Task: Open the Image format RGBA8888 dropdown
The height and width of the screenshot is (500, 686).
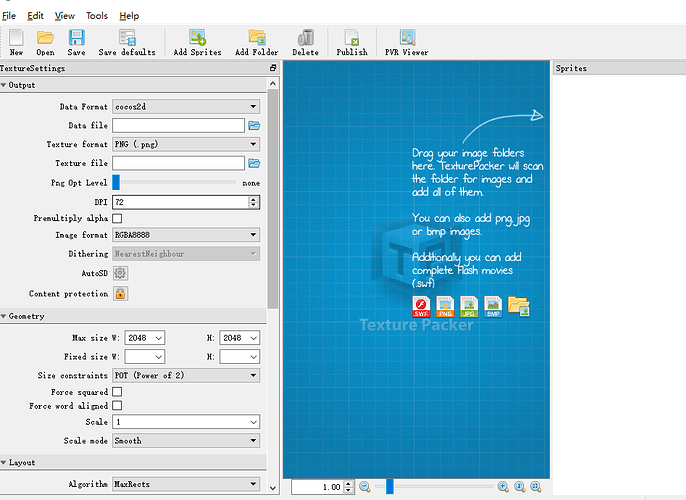Action: tap(186, 235)
